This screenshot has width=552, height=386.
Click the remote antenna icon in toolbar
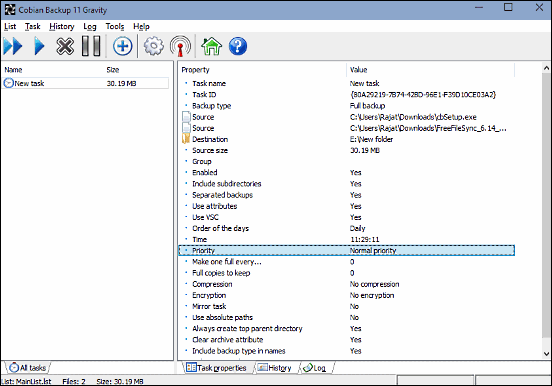coord(180,46)
